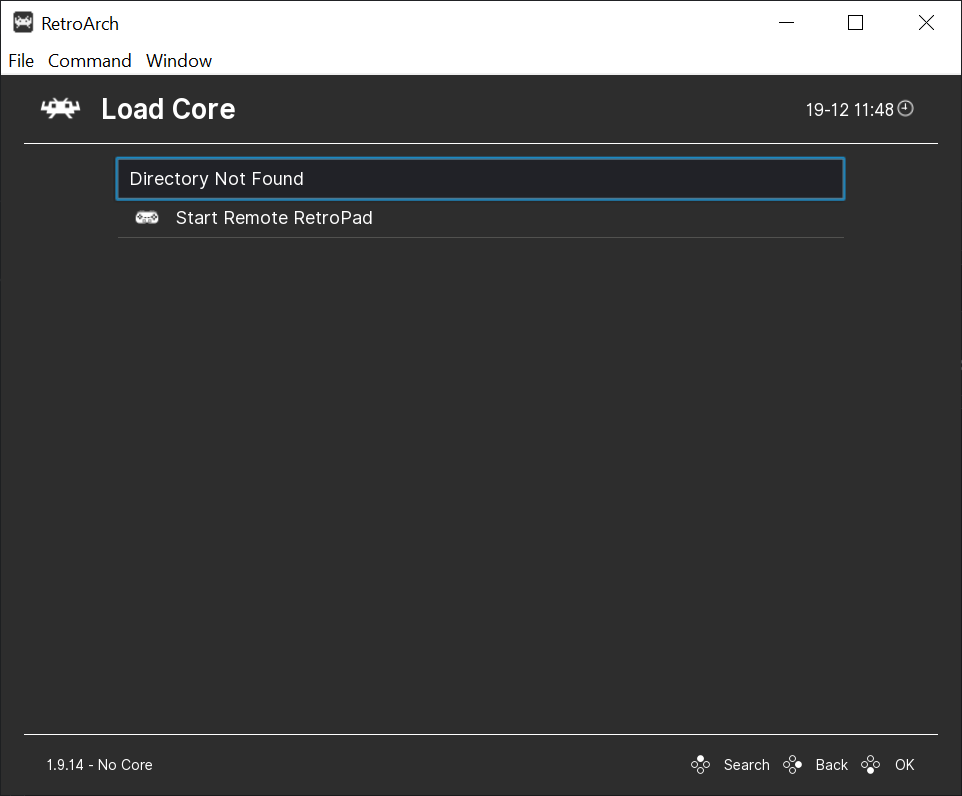This screenshot has height=796, width=962.
Task: Open the Command menu
Action: click(89, 60)
